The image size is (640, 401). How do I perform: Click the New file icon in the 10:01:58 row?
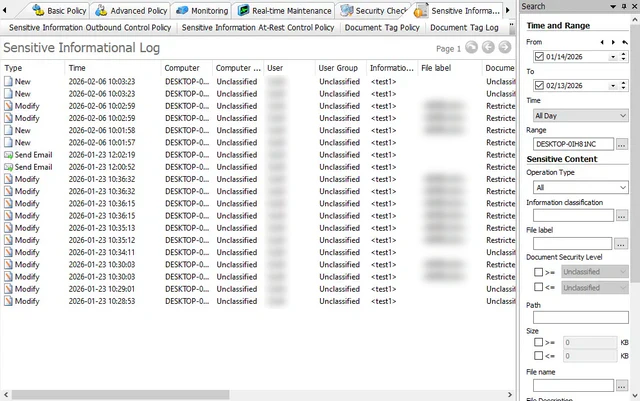tap(9, 130)
